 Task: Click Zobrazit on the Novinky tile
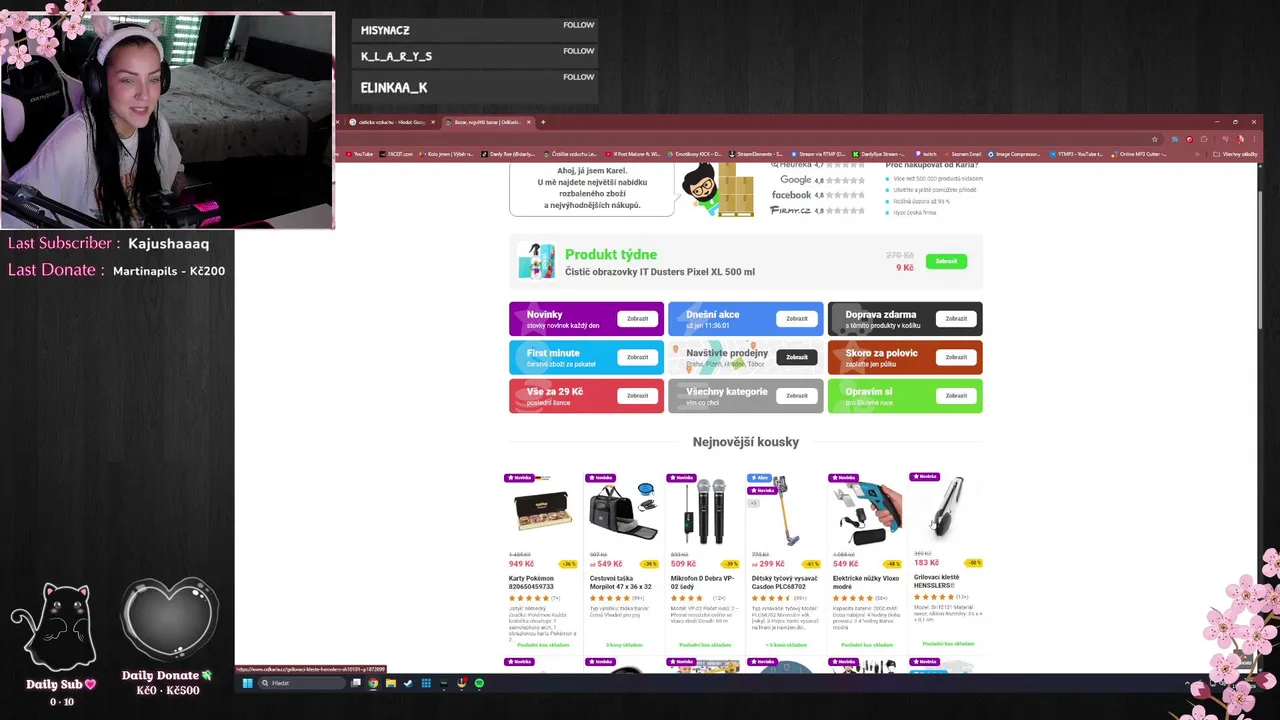coord(638,319)
